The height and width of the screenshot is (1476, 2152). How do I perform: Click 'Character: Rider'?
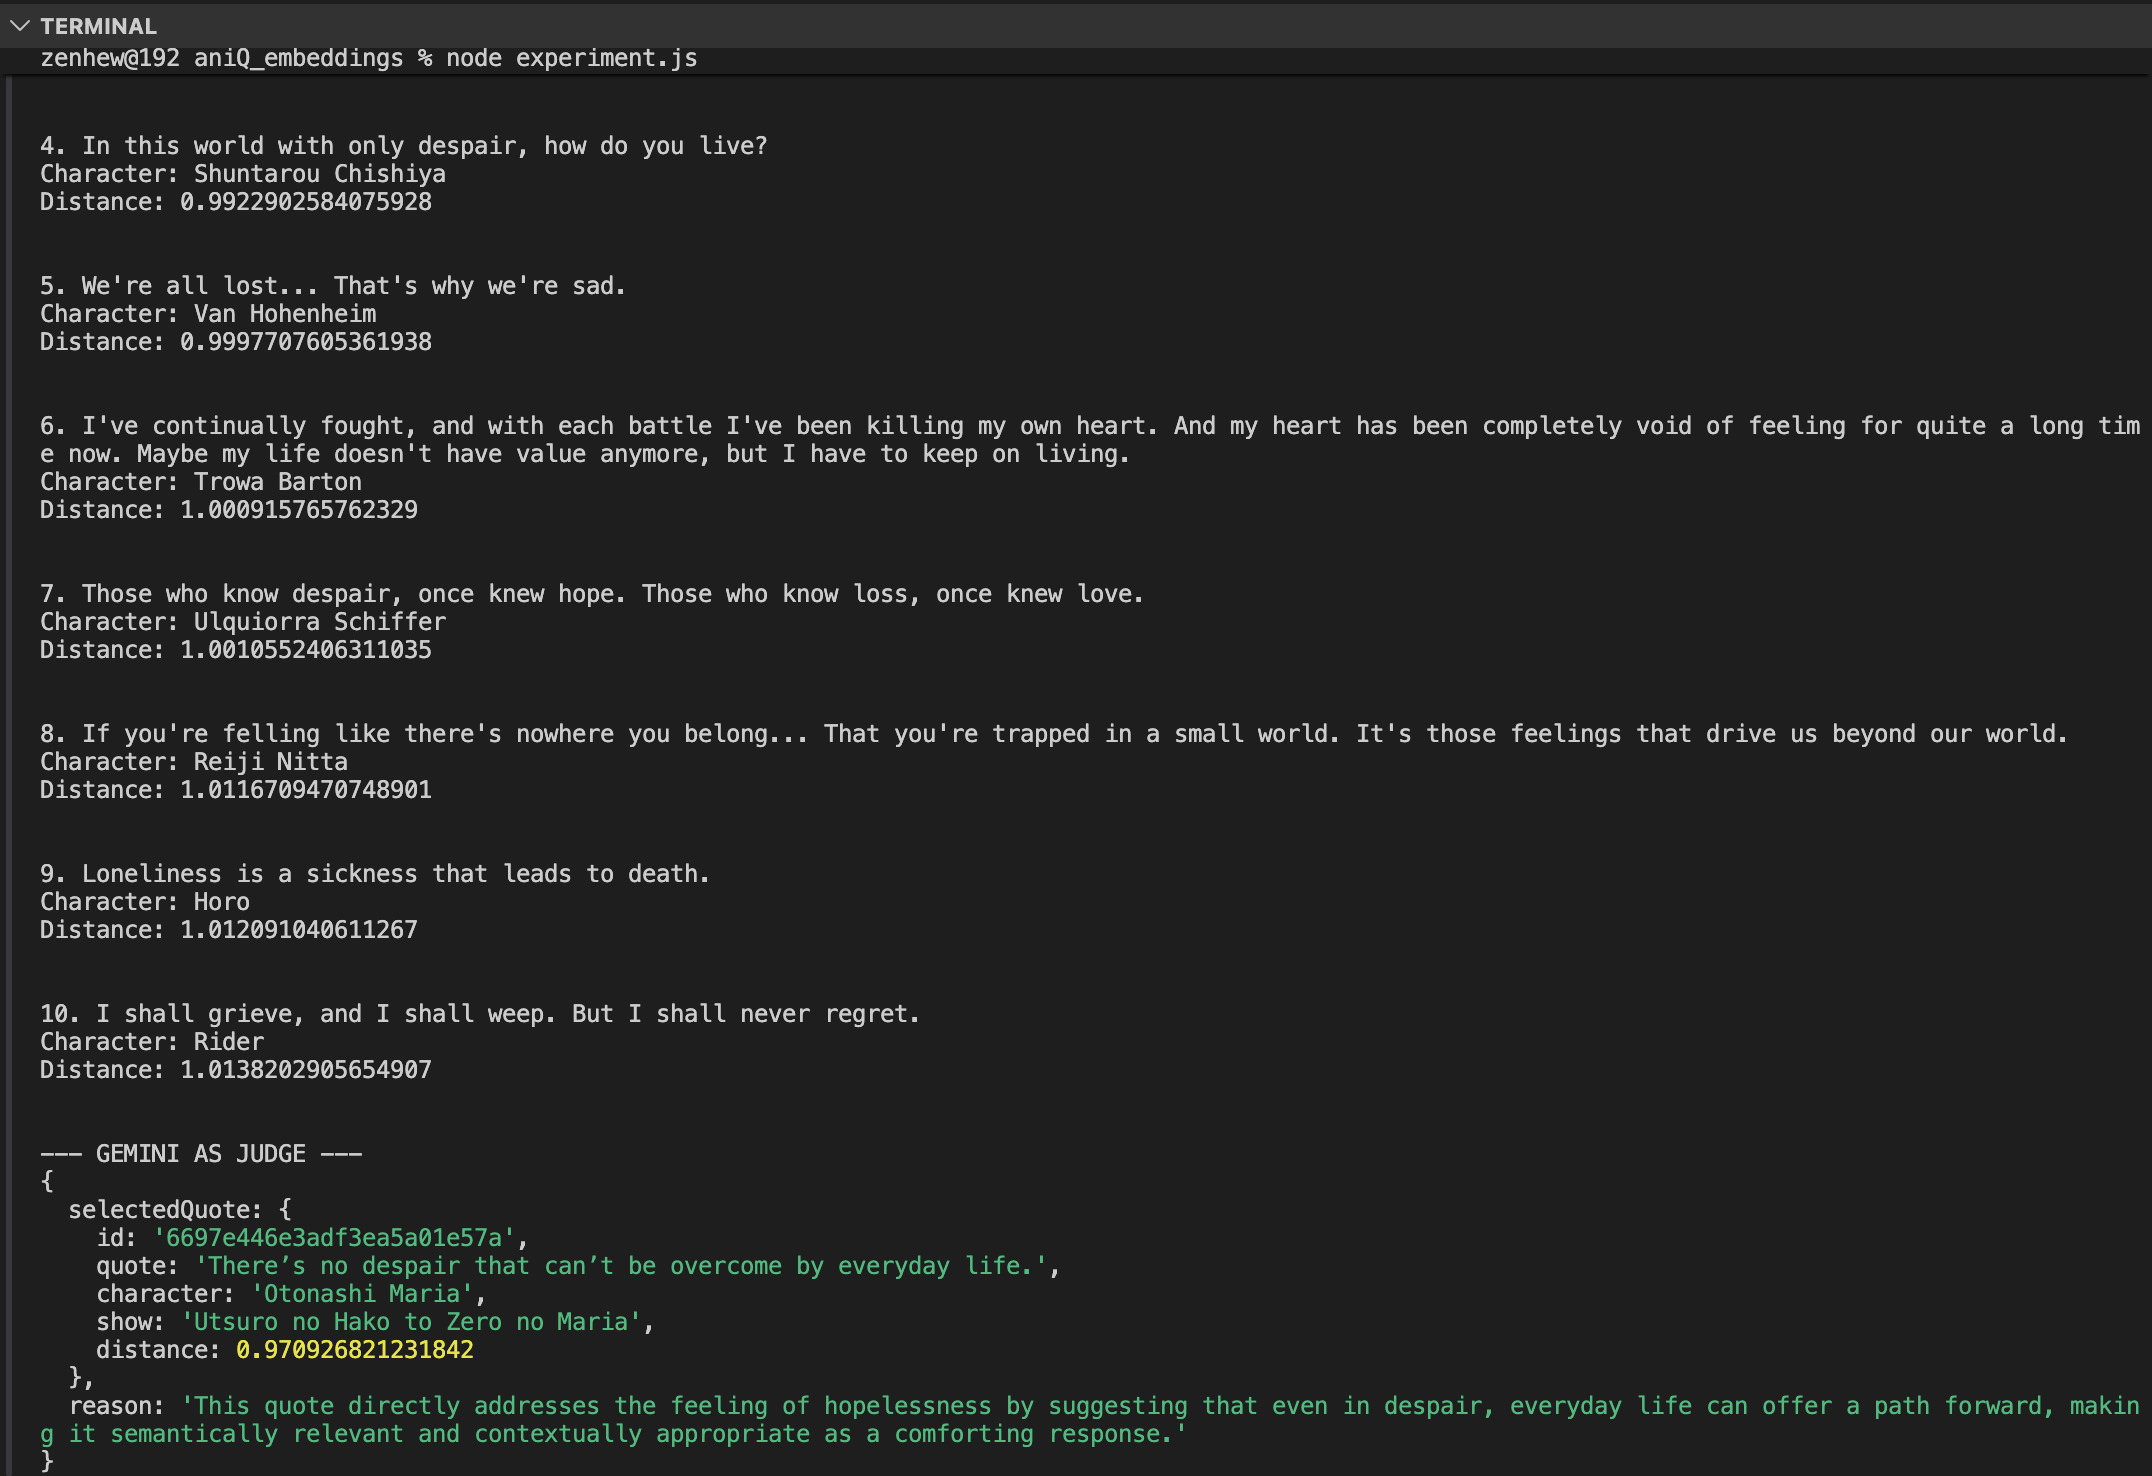pyautogui.click(x=152, y=1042)
